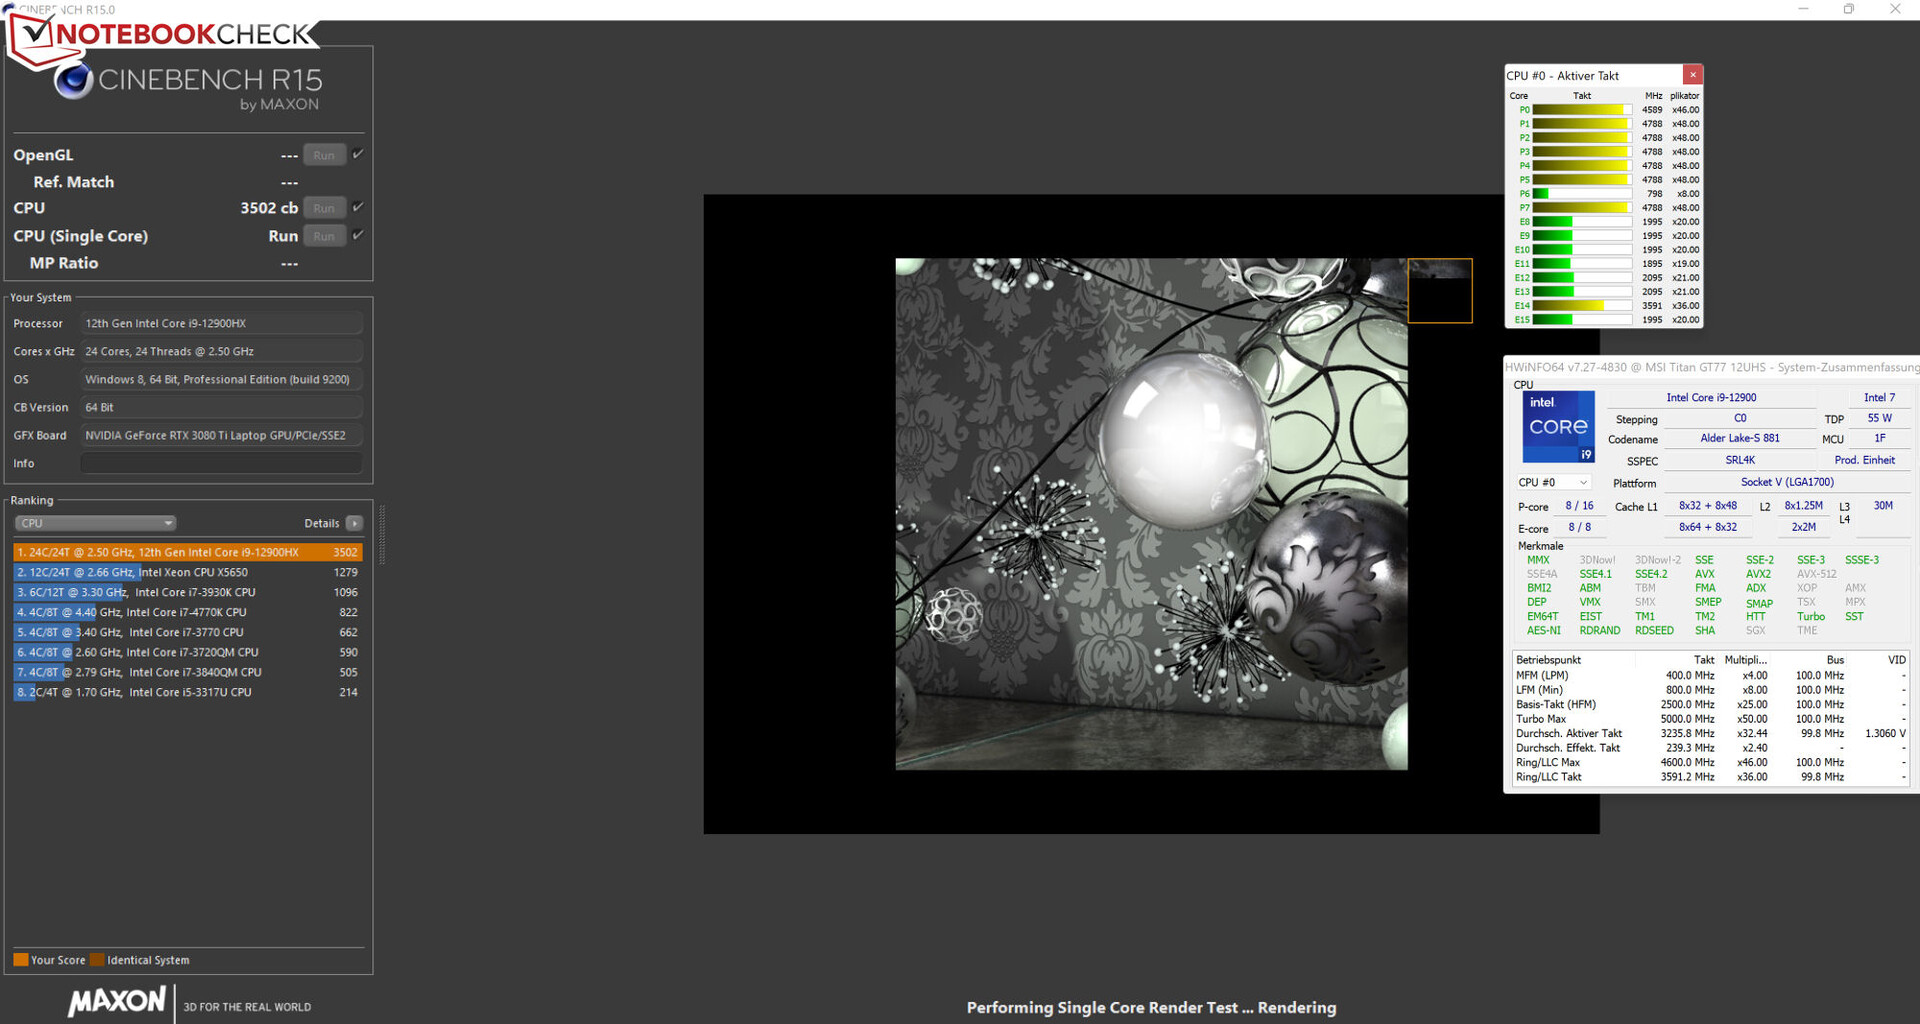Run the OpenGL benchmark
Screen dimensions: 1920x1024
coord(324,155)
